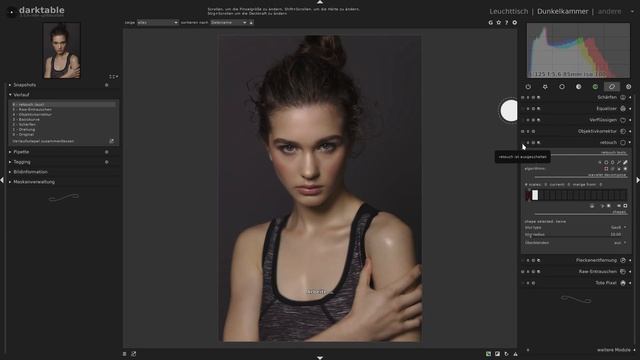Image resolution: width=640 pixels, height=360 pixels.
Task: Select the brush shape tool in retouch
Action: coord(625,162)
